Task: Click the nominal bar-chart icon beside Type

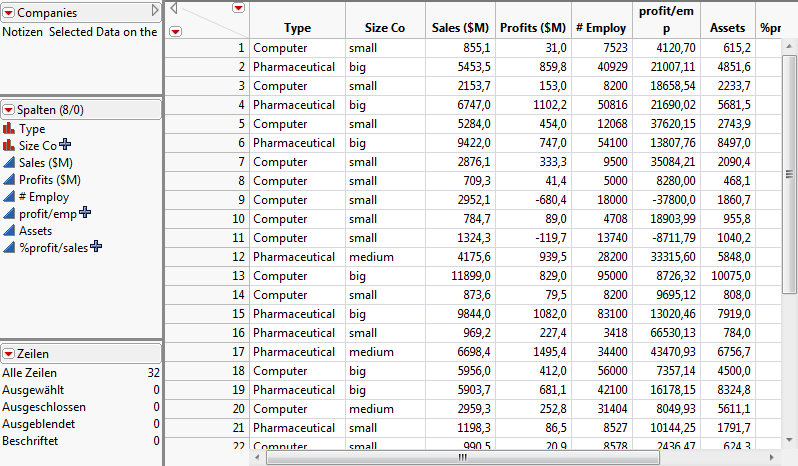Action: tap(9, 129)
